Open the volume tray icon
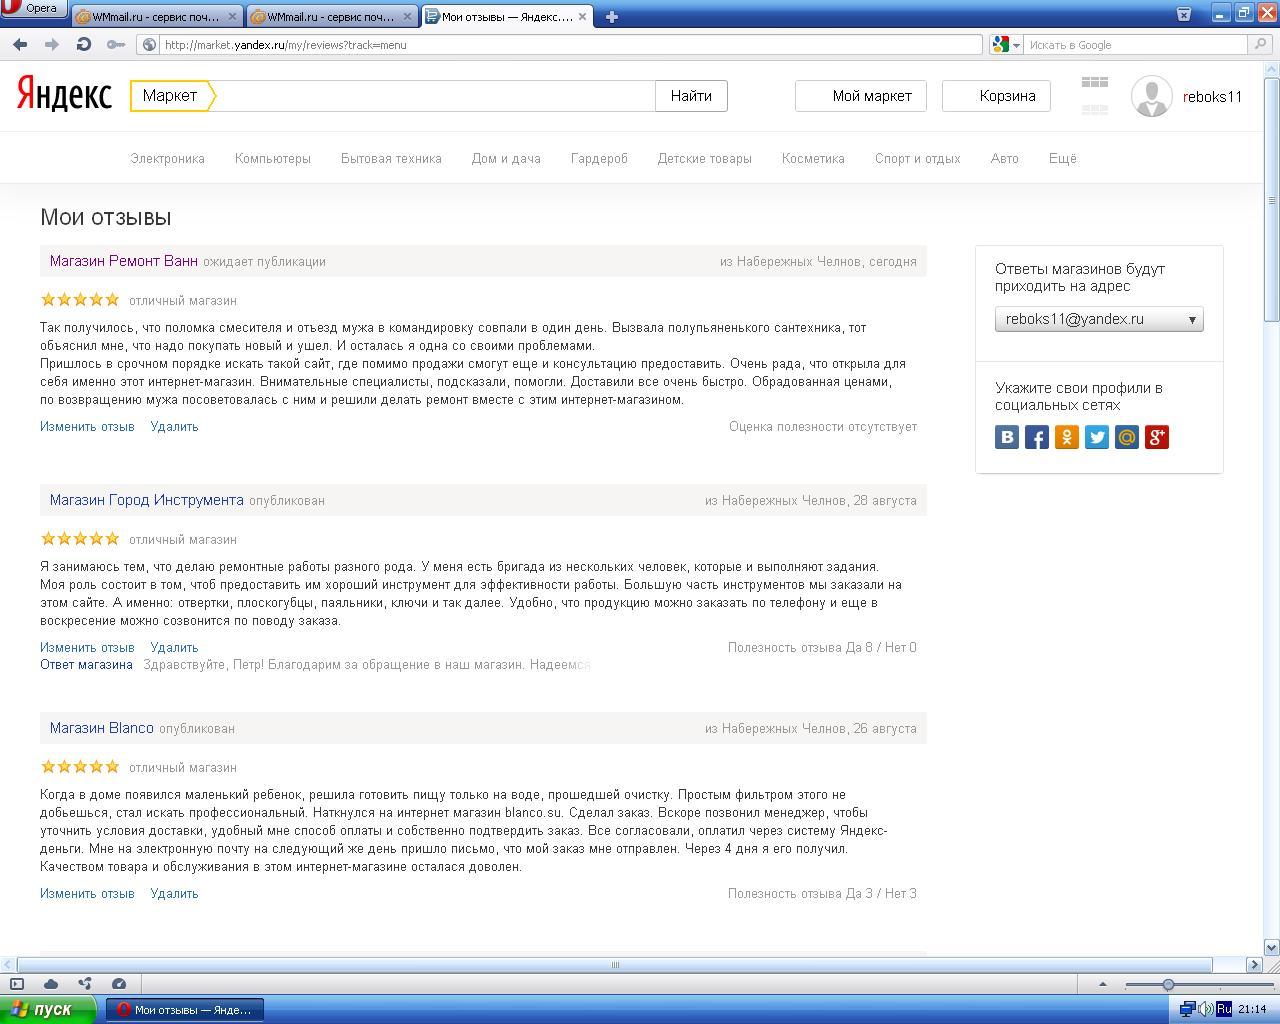The image size is (1280, 1024). [1206, 1009]
